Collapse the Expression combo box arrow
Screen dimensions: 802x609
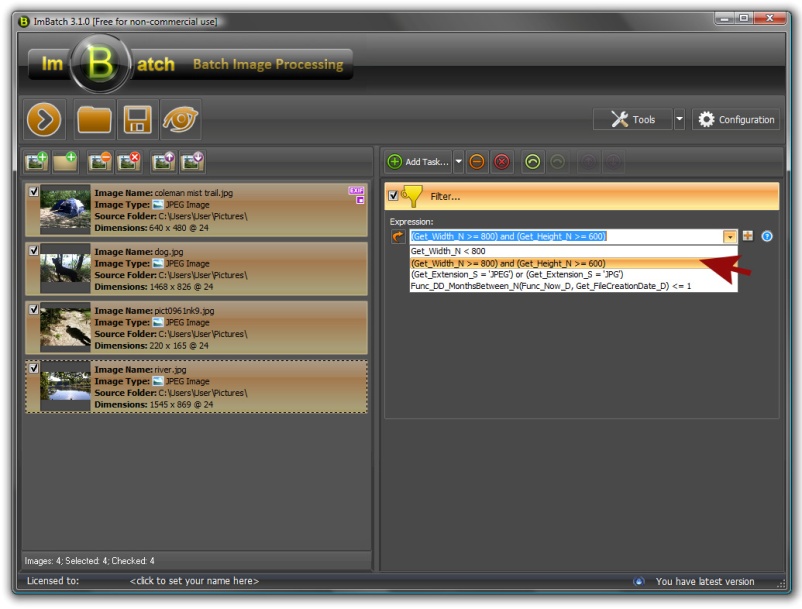730,237
